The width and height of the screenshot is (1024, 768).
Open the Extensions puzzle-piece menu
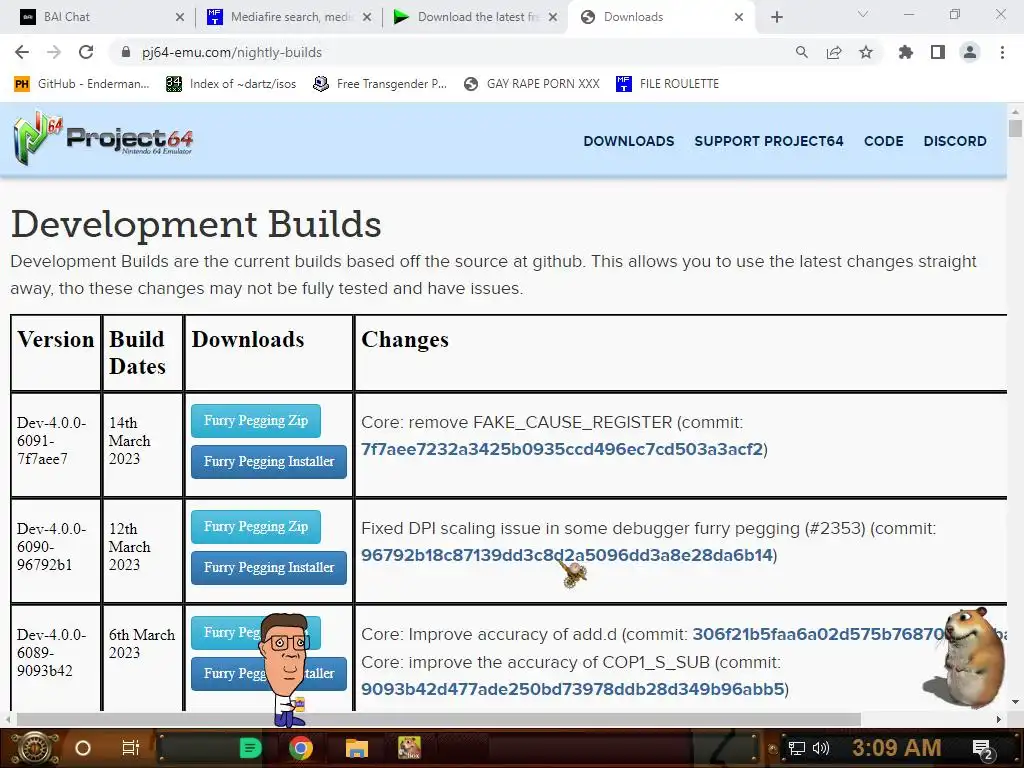point(905,52)
